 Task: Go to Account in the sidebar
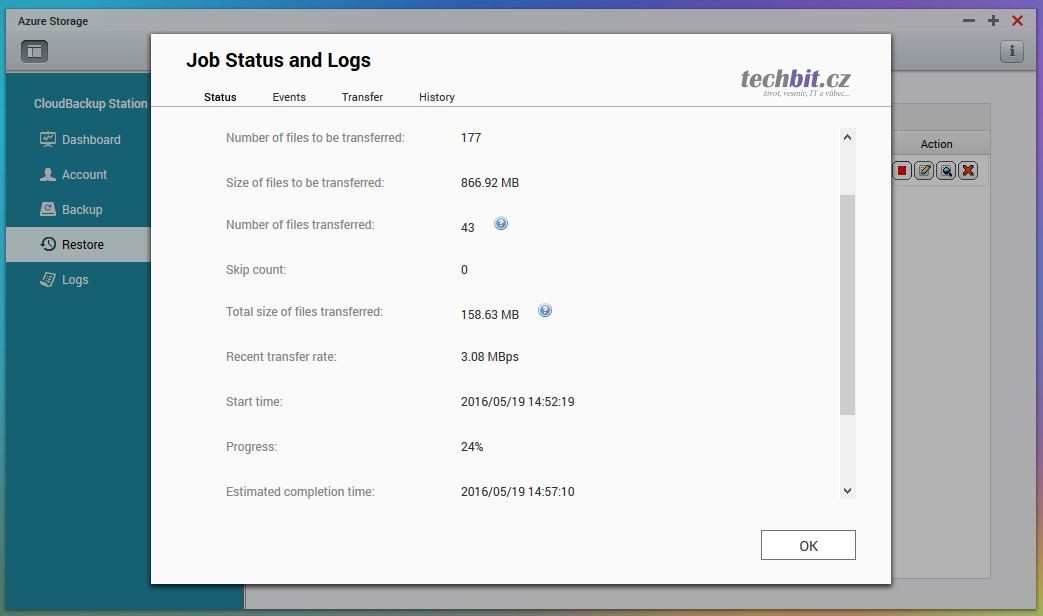click(x=84, y=175)
